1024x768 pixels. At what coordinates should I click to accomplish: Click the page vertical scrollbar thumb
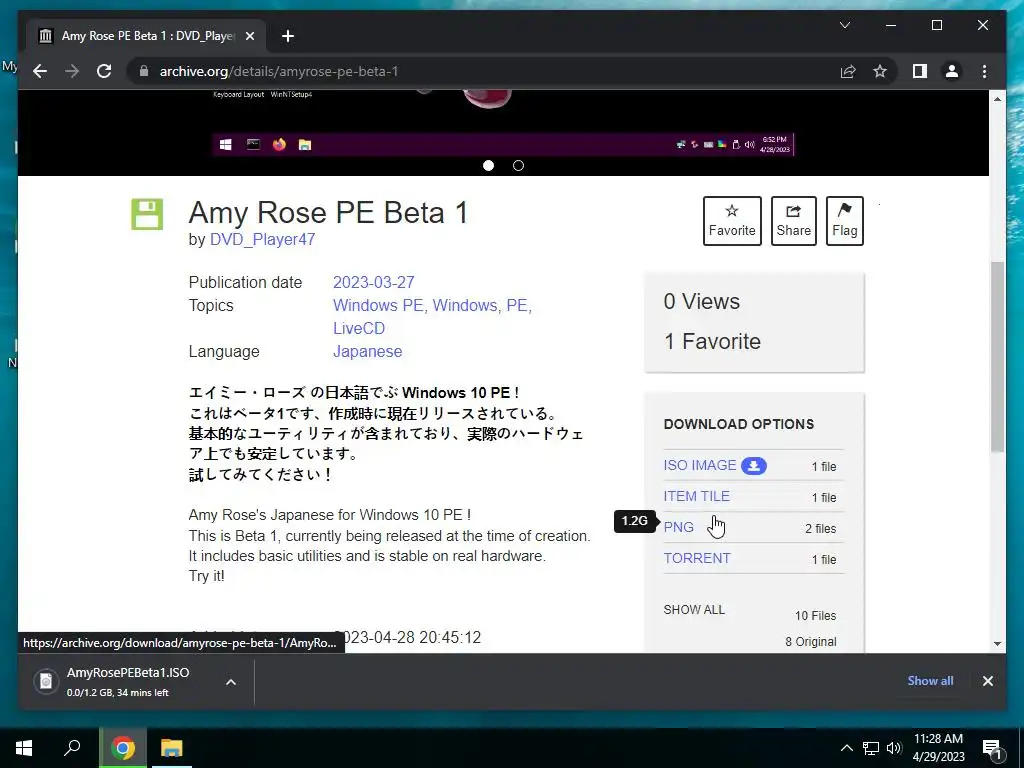(997, 357)
